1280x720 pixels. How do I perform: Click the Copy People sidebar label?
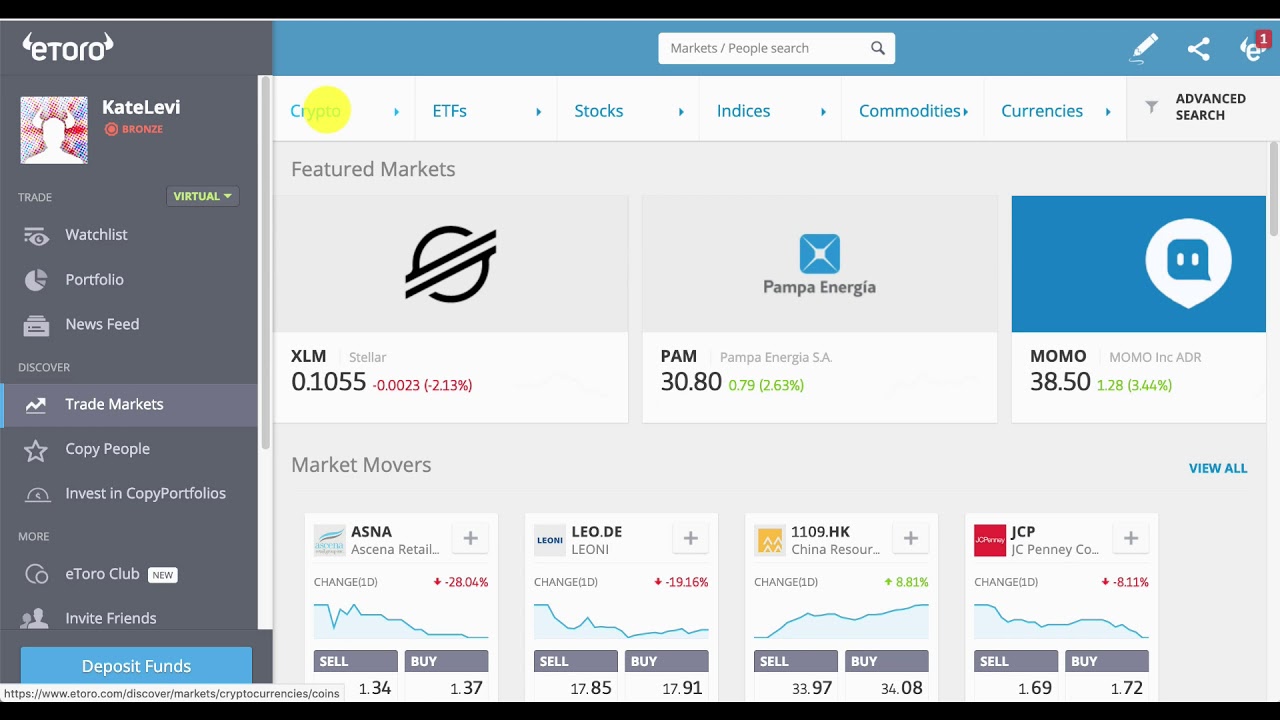tap(107, 449)
